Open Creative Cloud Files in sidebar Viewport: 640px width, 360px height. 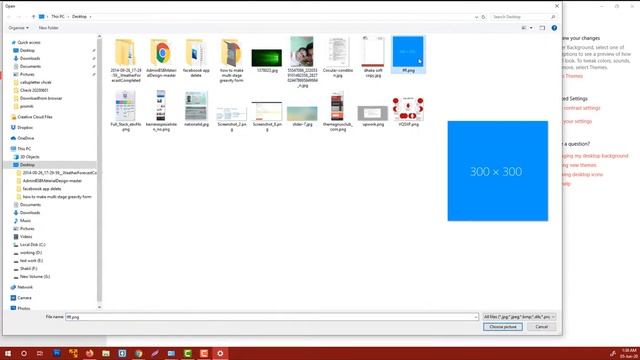point(35,117)
